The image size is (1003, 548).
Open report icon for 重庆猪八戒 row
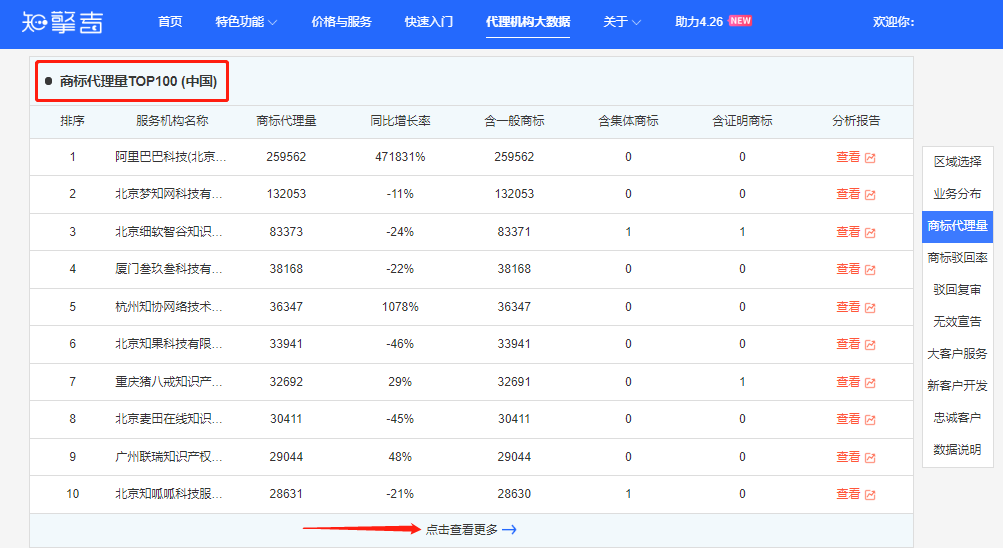tap(870, 382)
